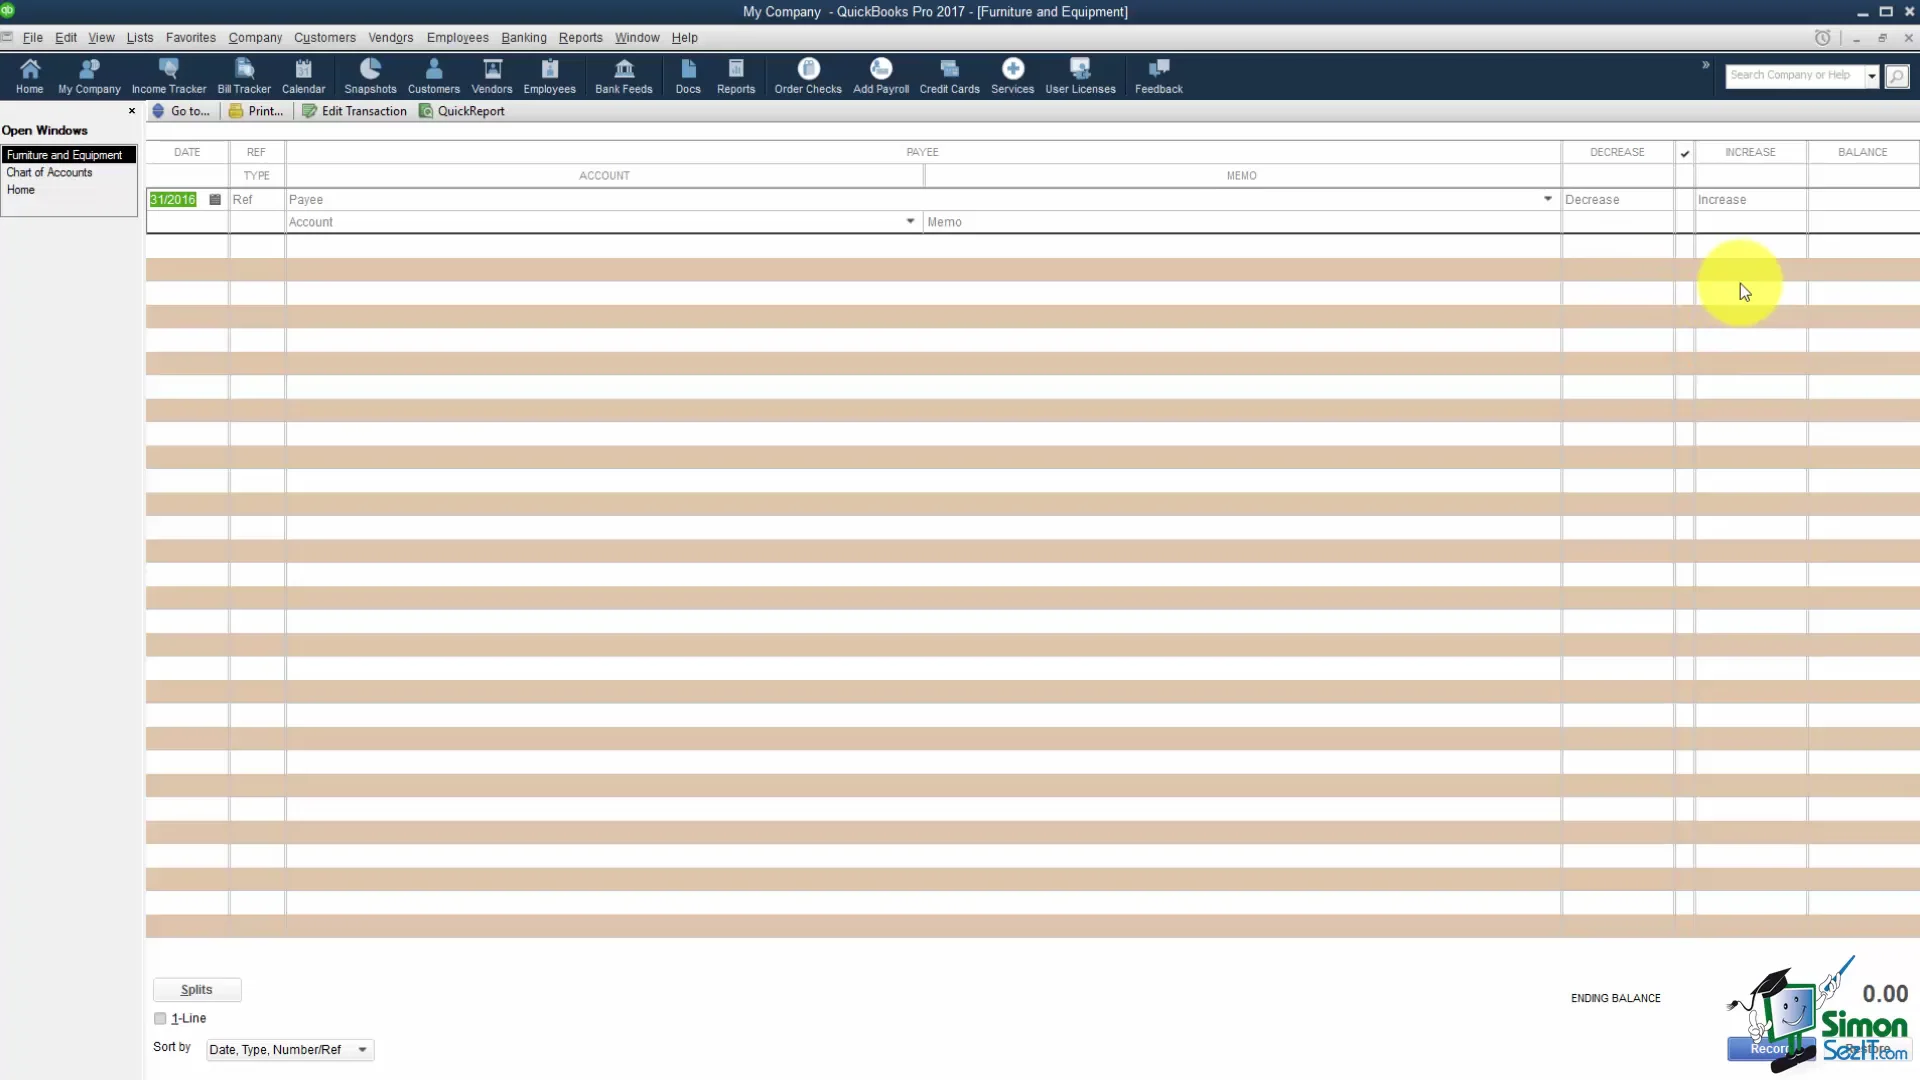The image size is (1920, 1080).
Task: Select Chart of Accounts in Open Windows
Action: pyautogui.click(x=48, y=172)
